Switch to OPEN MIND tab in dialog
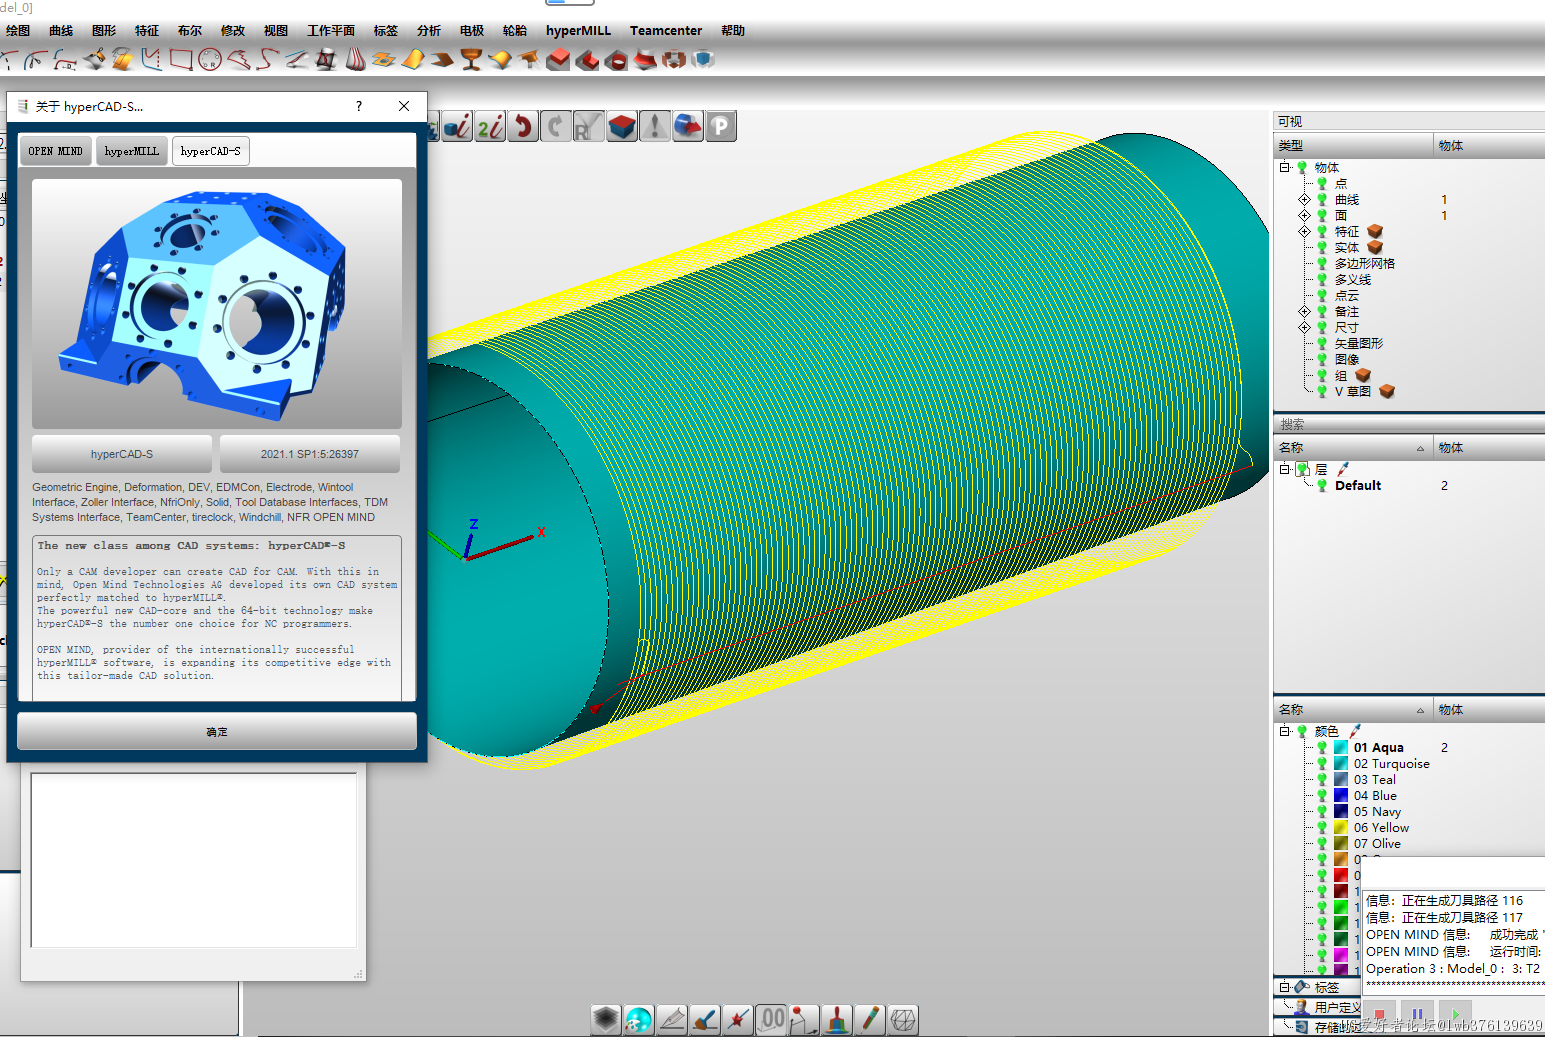1545x1037 pixels. point(56,151)
